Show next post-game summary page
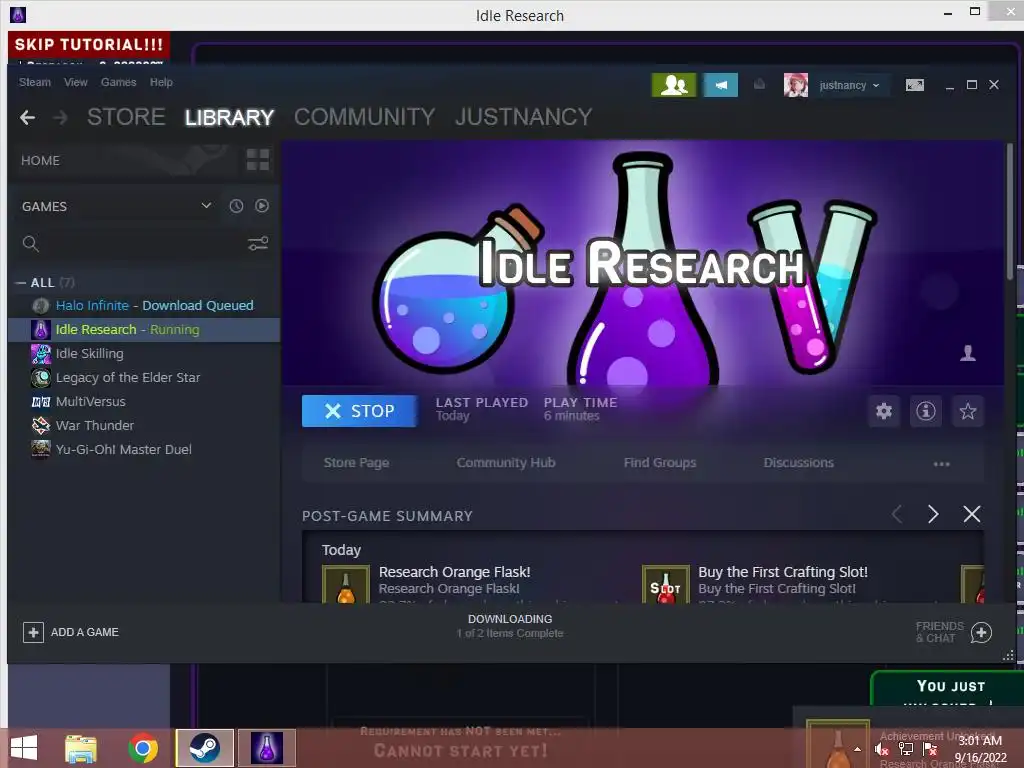The width and height of the screenshot is (1024, 768). 933,514
